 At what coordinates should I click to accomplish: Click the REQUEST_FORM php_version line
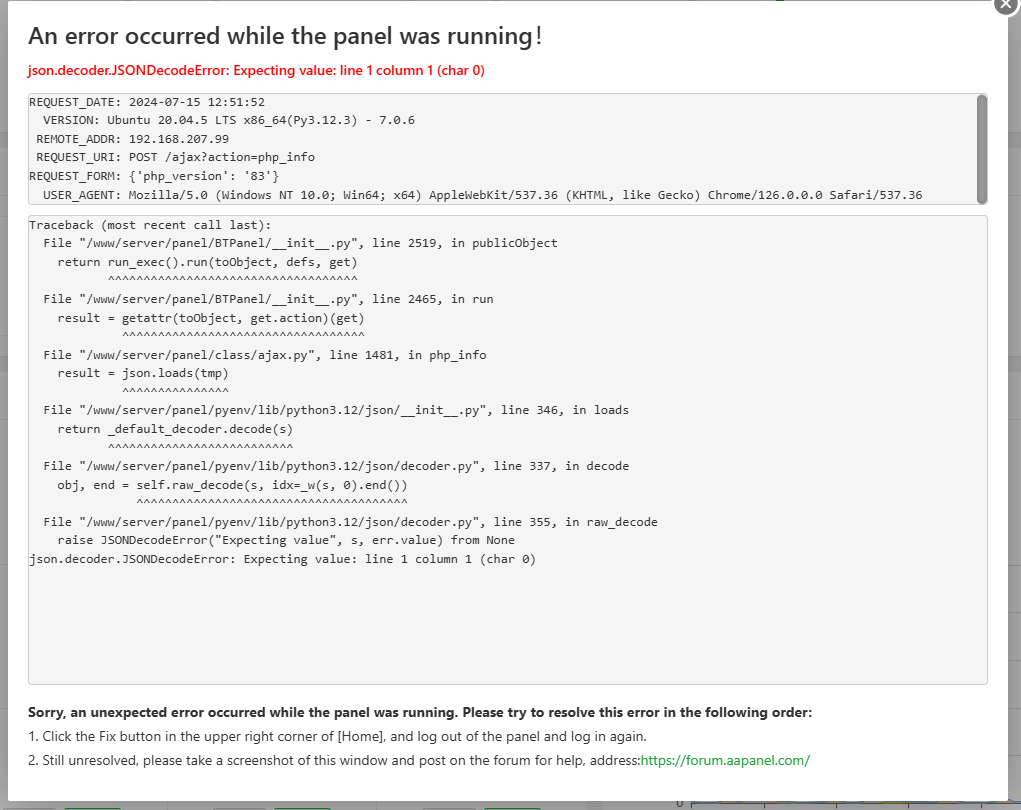pyautogui.click(x=154, y=176)
